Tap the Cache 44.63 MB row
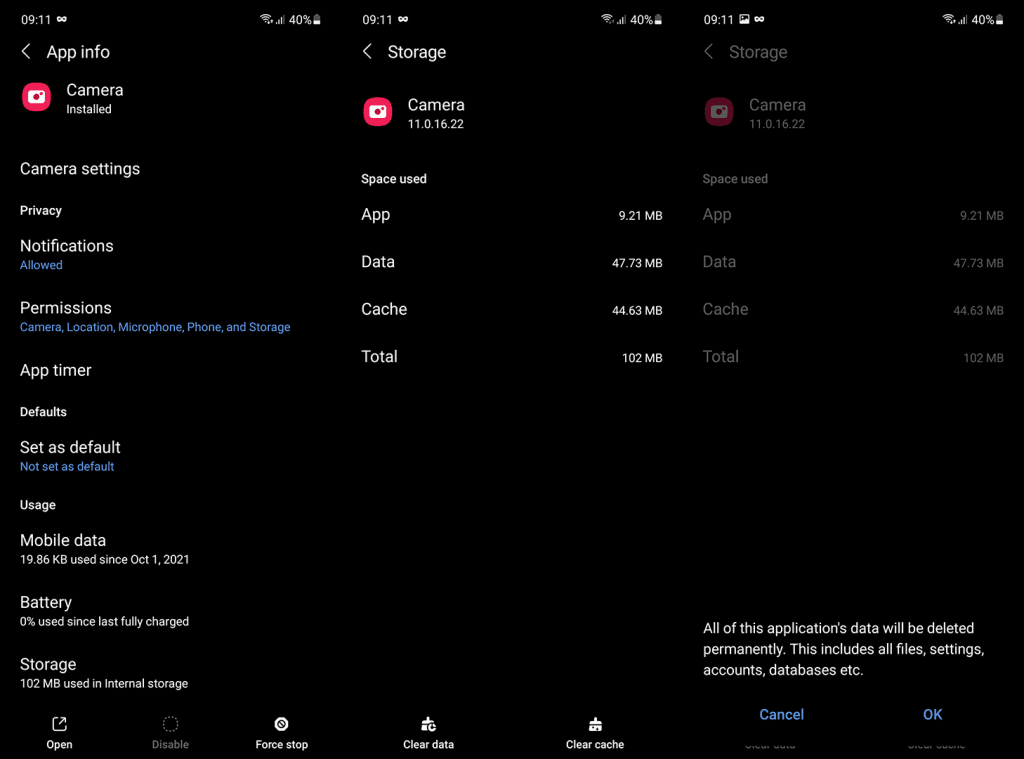Viewport: 1024px width, 759px height. coord(511,310)
